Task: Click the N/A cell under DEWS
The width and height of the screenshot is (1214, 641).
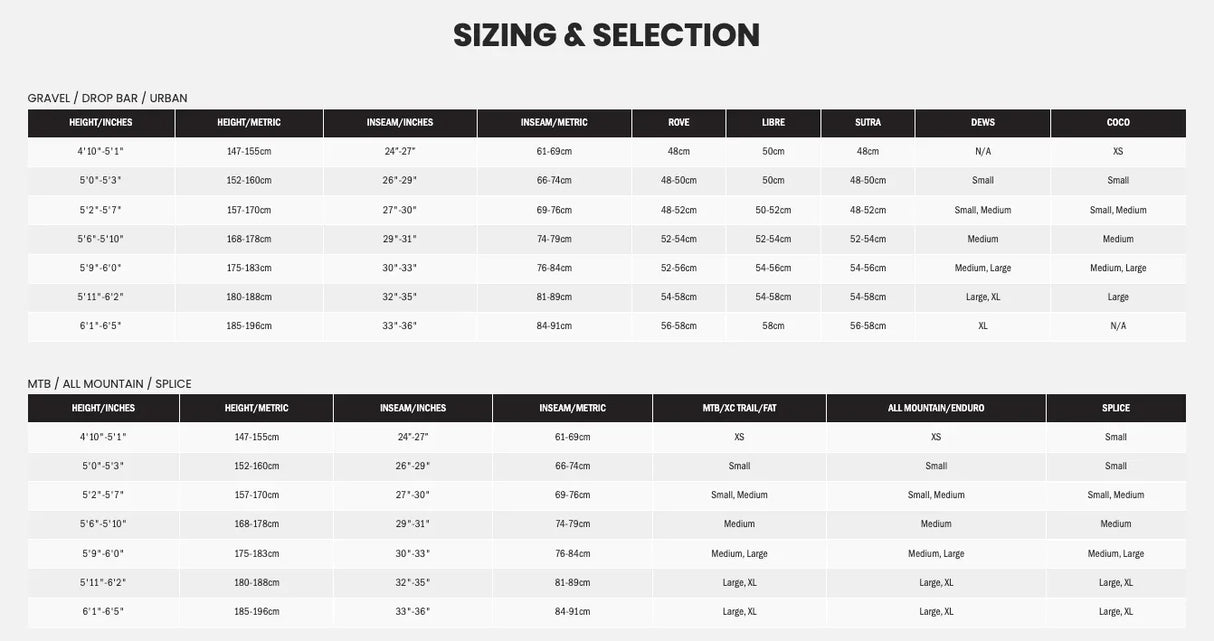Action: (982, 151)
